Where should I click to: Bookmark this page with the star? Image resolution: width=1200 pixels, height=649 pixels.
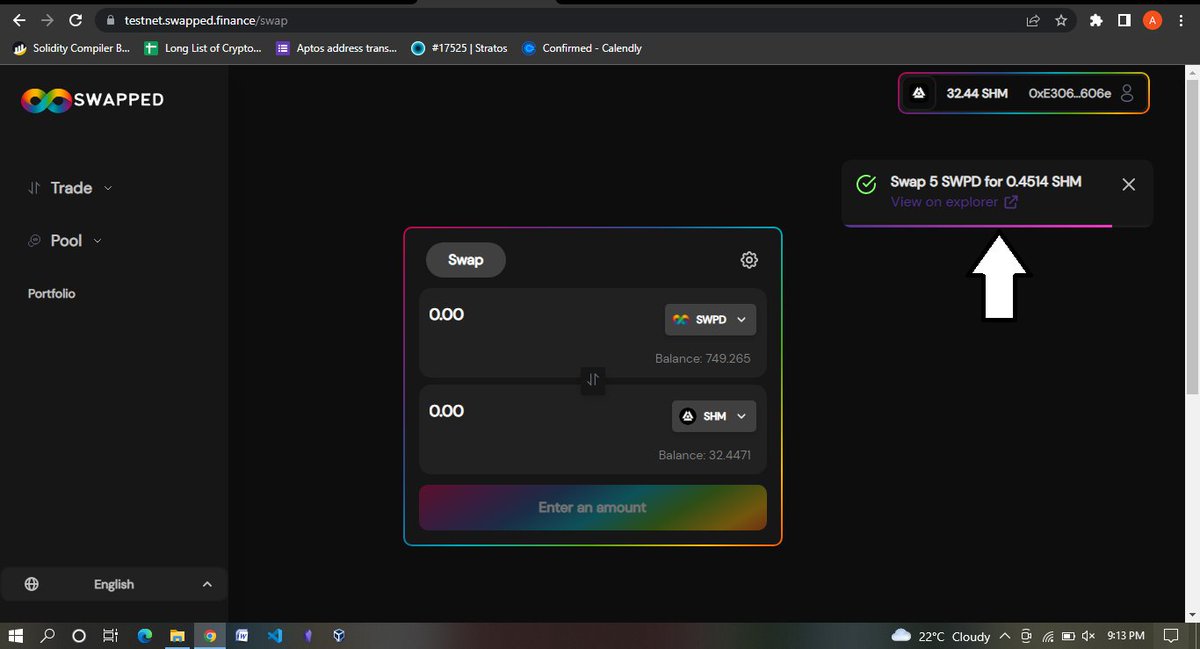pyautogui.click(x=1061, y=20)
